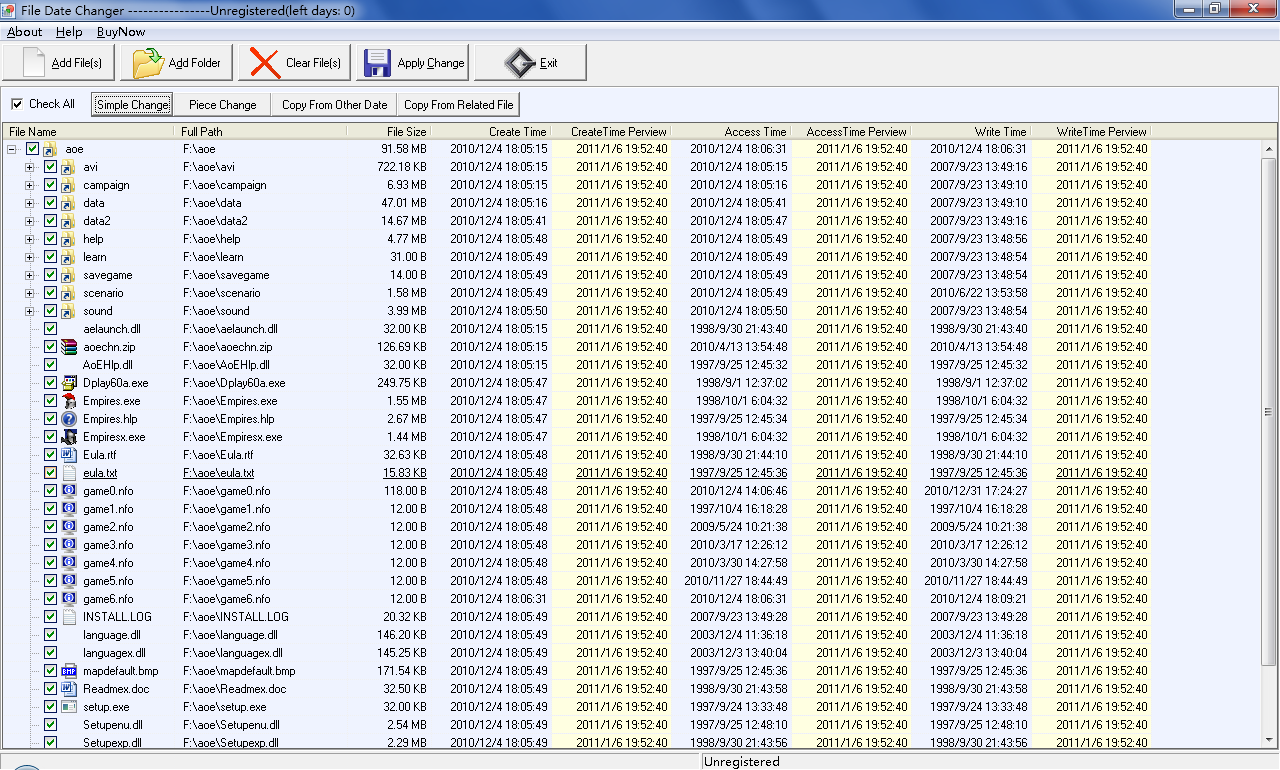The height and width of the screenshot is (770, 1280).
Task: Uncheck the aoe root folder checkbox
Action: 33,148
